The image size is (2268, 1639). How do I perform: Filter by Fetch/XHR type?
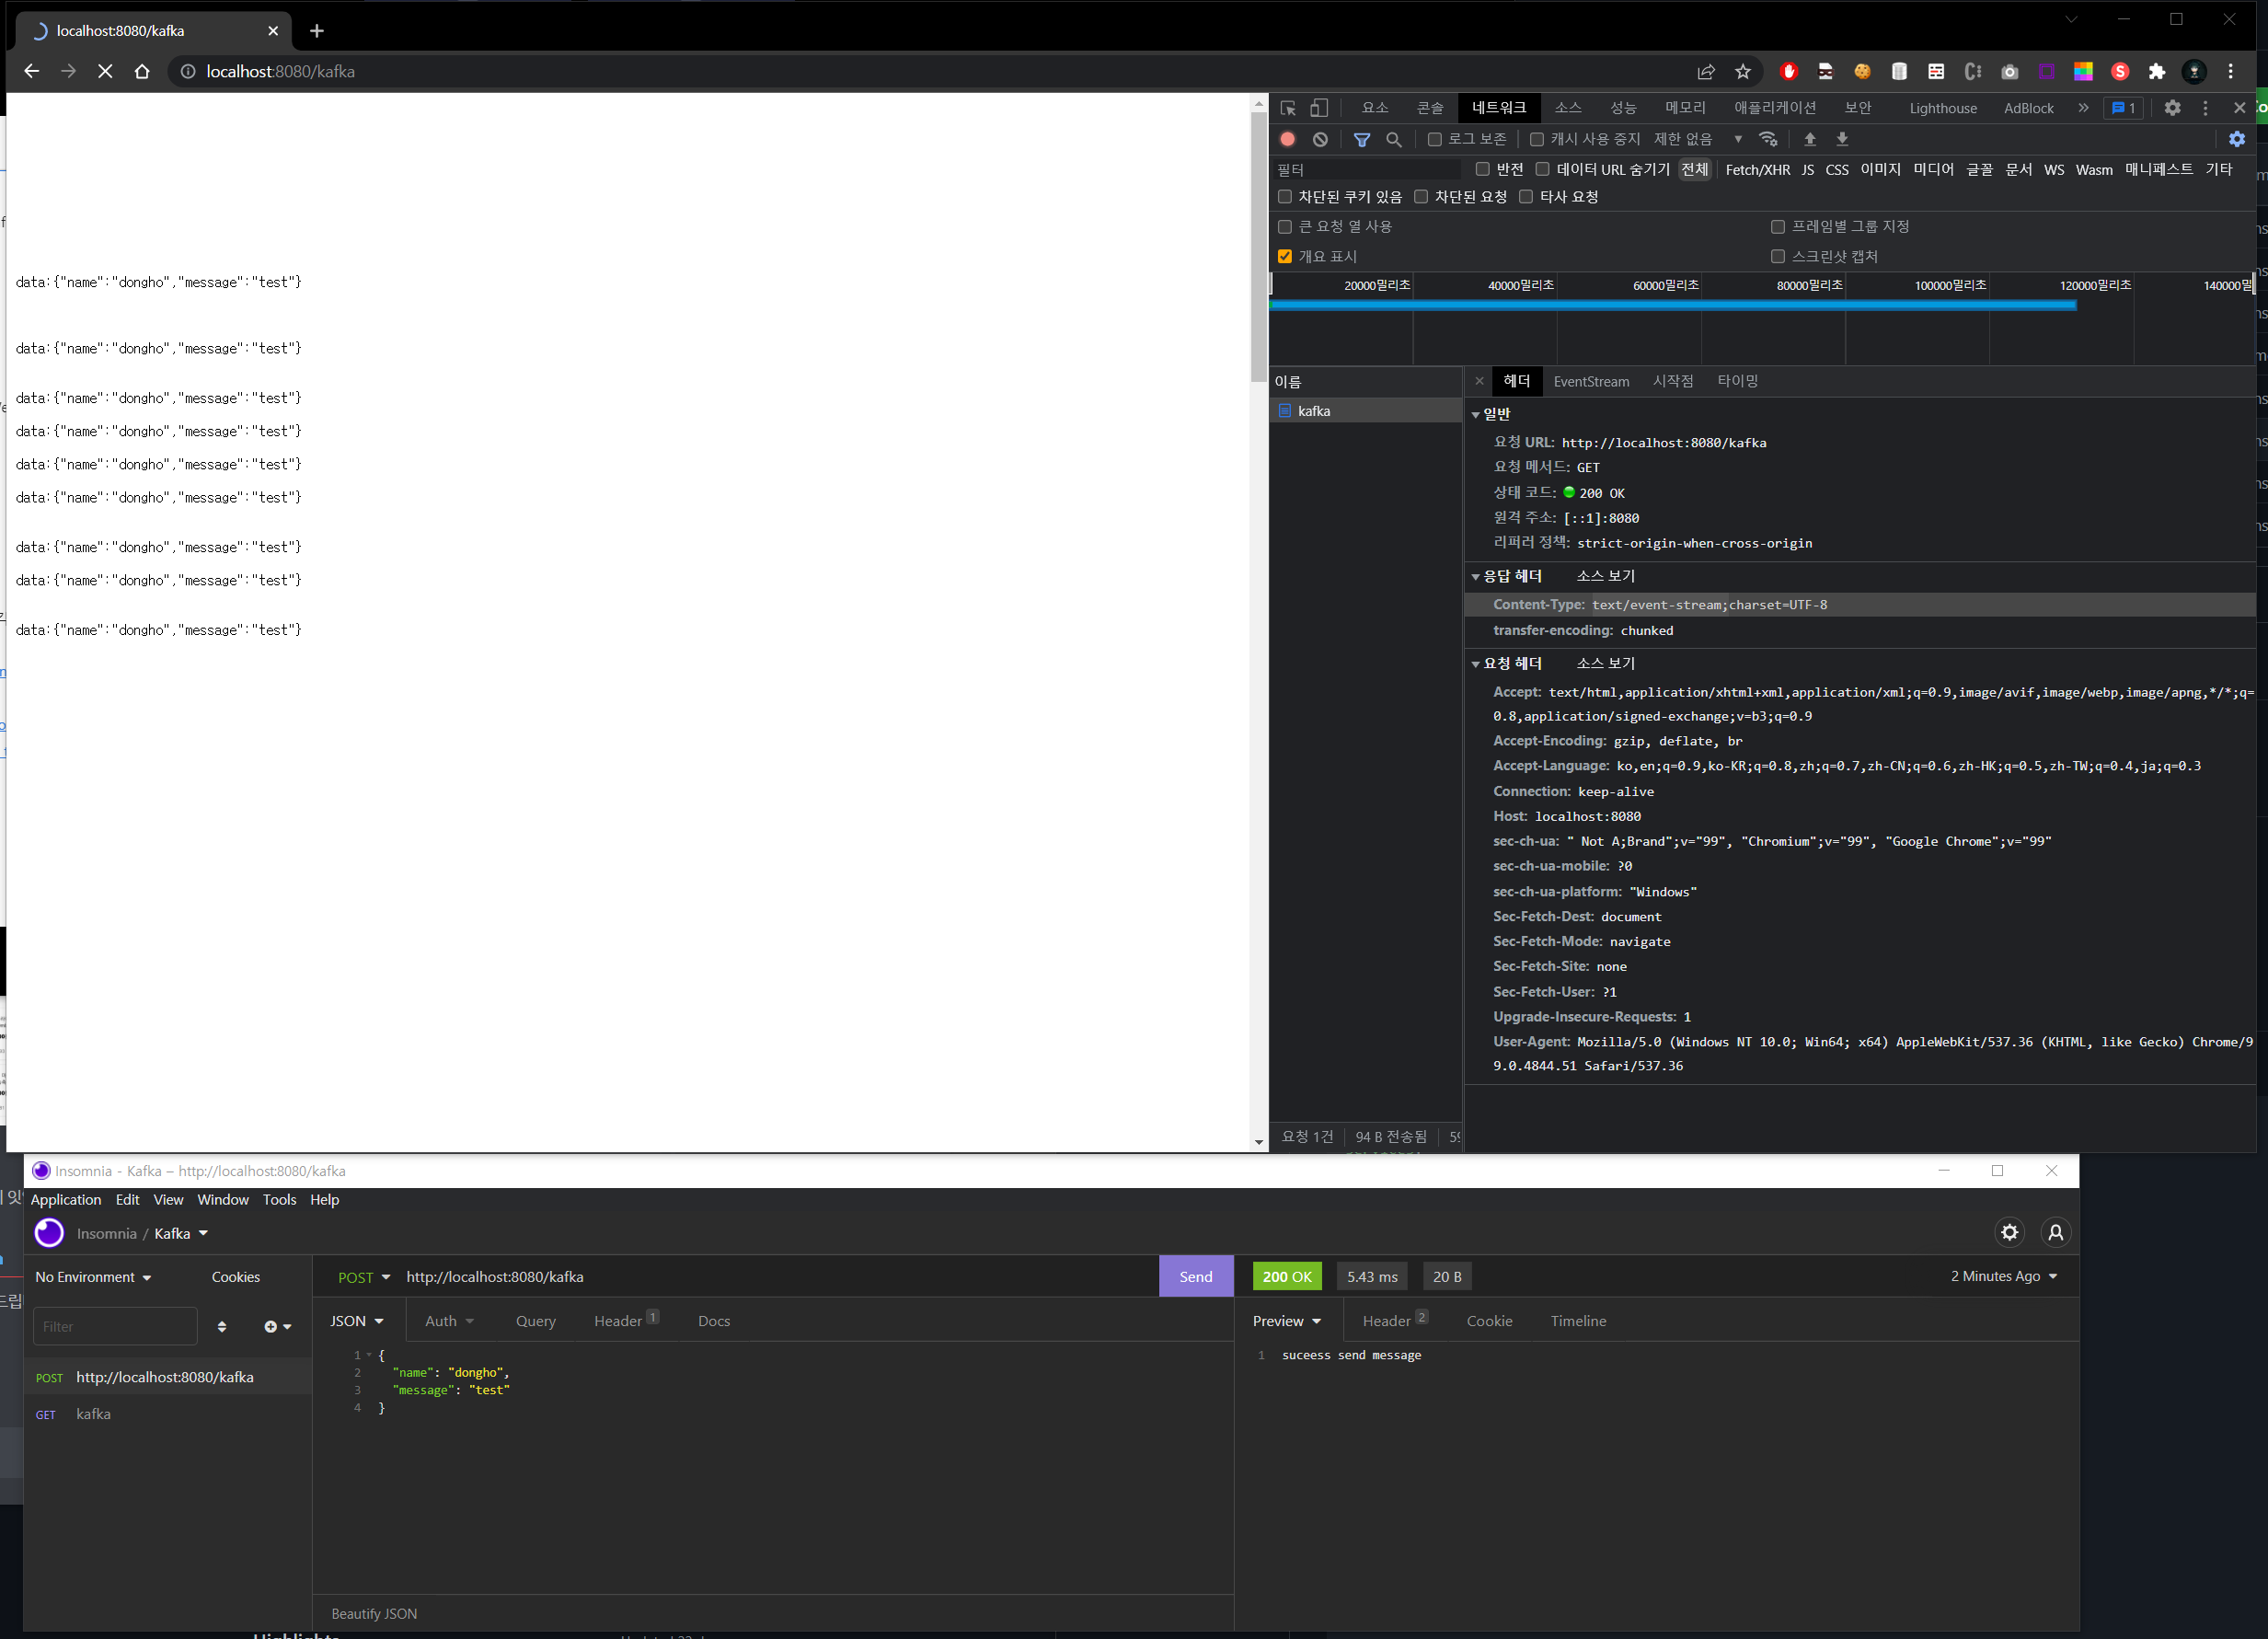click(1757, 169)
